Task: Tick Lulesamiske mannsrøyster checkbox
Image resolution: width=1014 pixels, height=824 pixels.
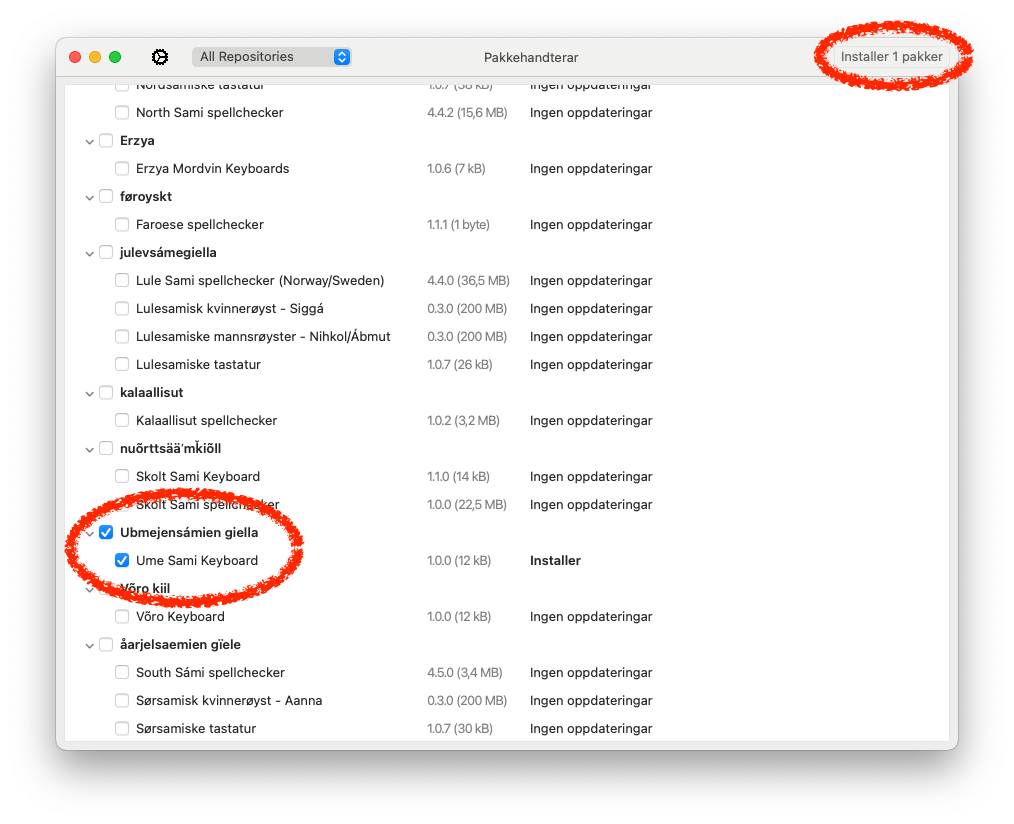Action: [122, 336]
